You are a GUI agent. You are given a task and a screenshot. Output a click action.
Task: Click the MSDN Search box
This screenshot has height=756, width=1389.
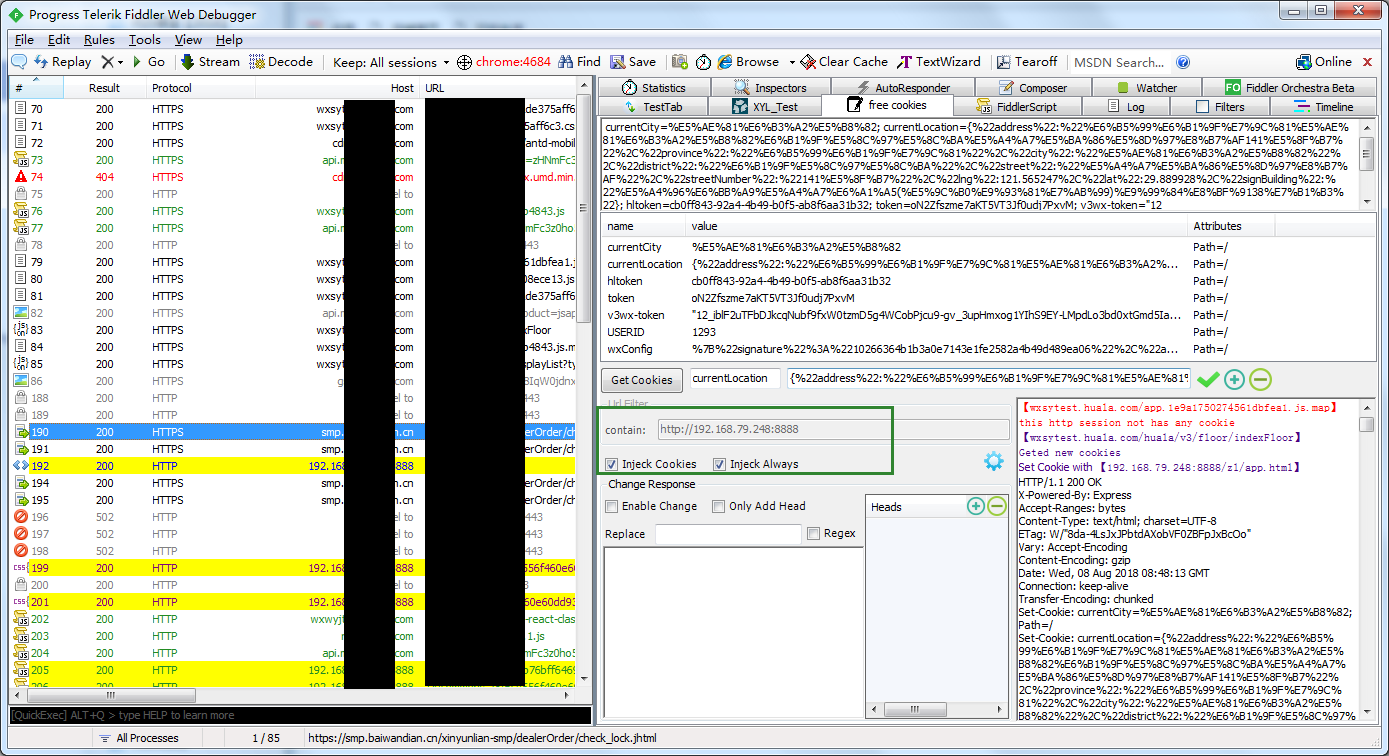click(x=1119, y=62)
